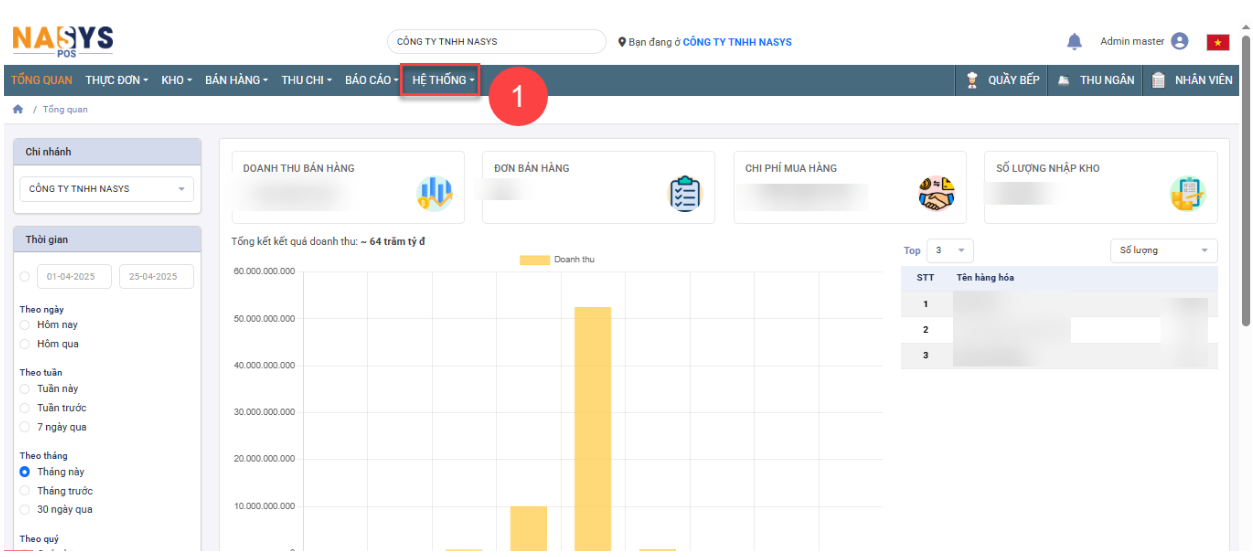Click the start date field 01-04-2025
This screenshot has width=1253, height=557.
coord(74,277)
